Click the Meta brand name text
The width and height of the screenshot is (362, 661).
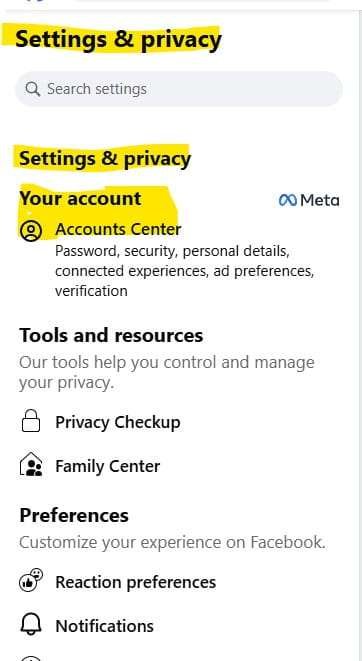(x=319, y=200)
